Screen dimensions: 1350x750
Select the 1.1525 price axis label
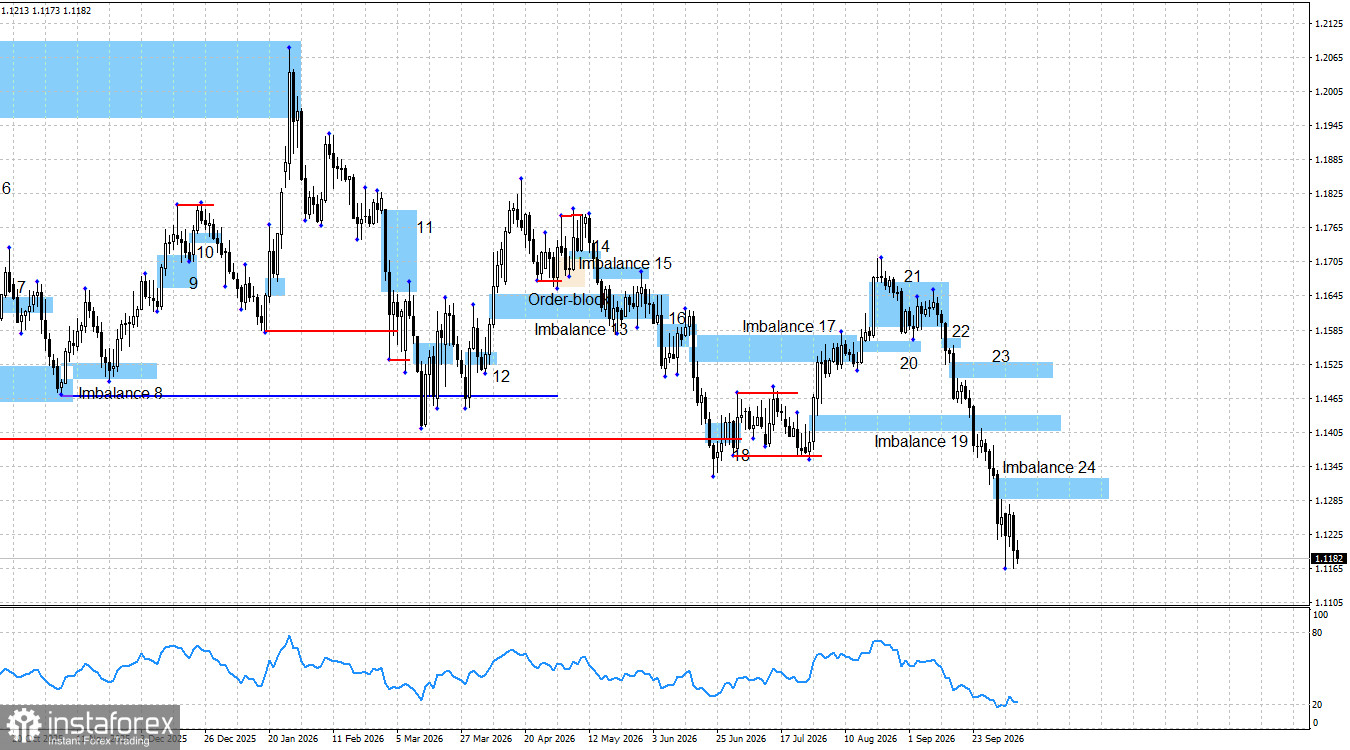pos(1329,365)
